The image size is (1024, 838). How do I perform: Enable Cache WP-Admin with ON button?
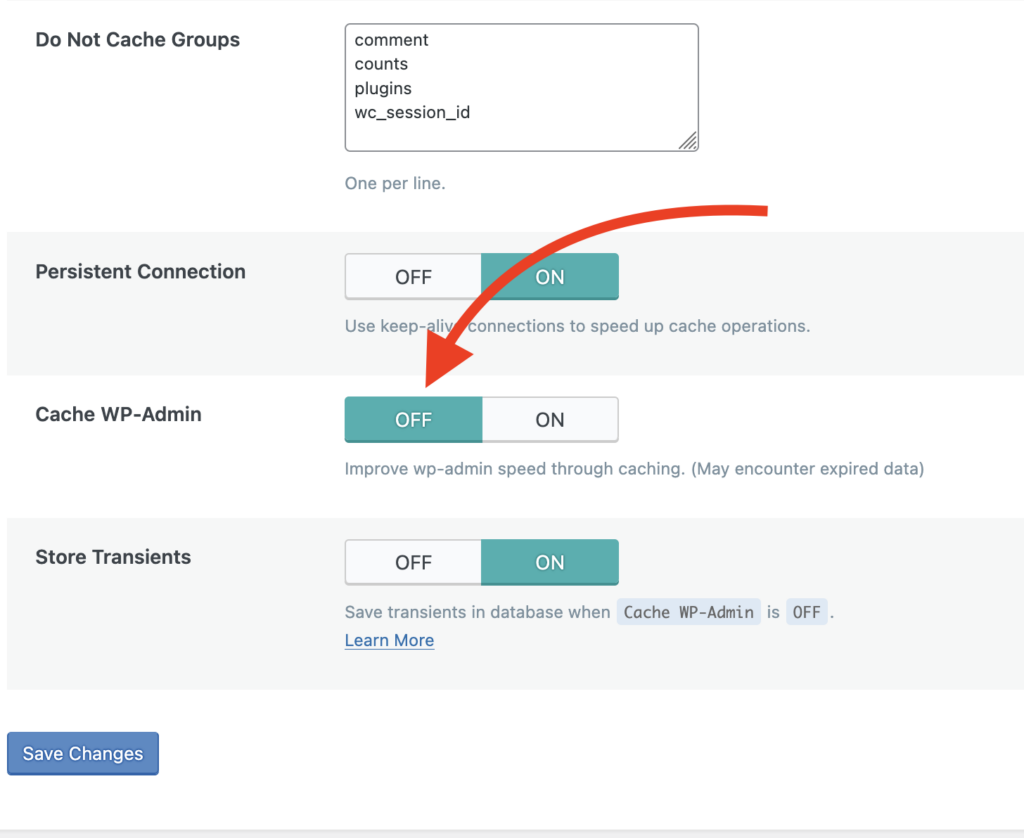[550, 420]
